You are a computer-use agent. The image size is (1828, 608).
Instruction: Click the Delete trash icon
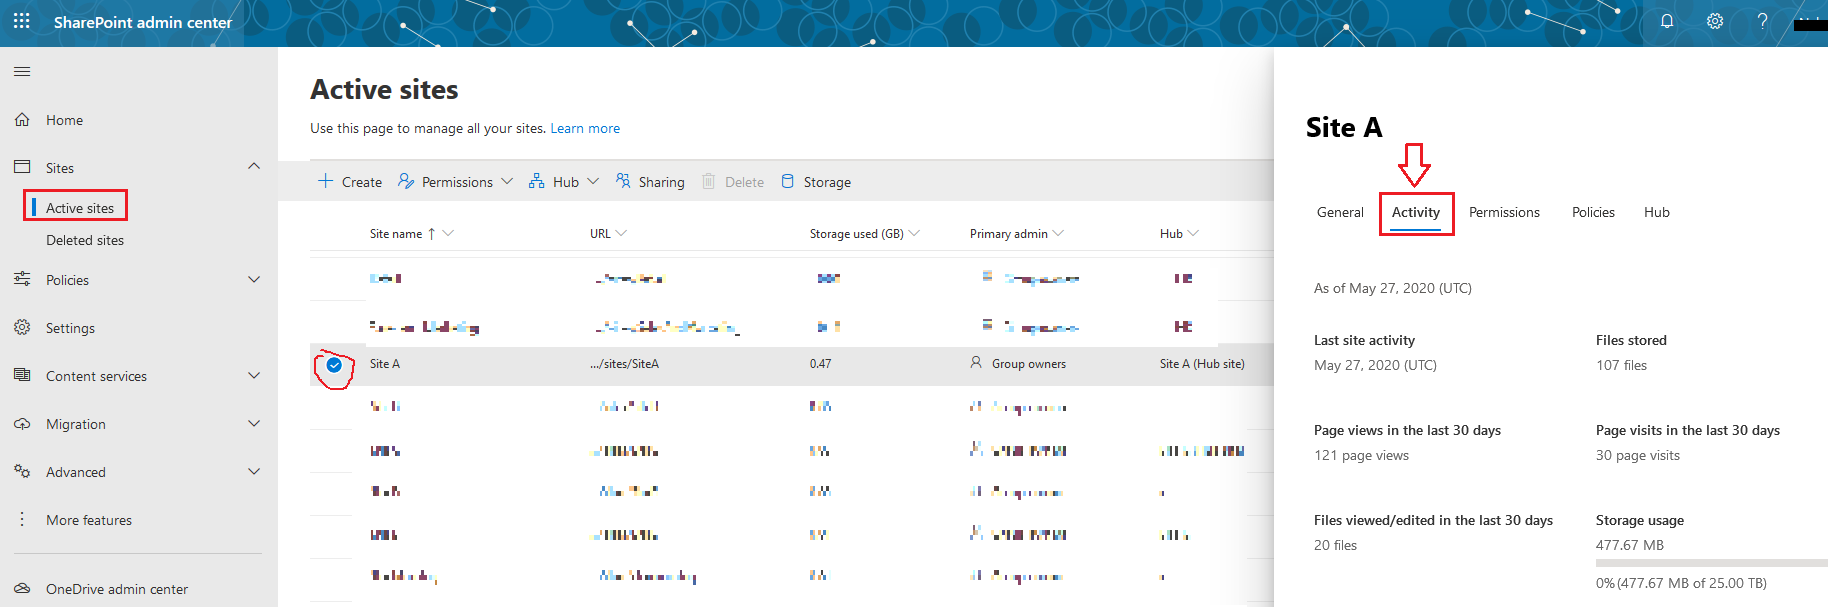[x=708, y=181]
